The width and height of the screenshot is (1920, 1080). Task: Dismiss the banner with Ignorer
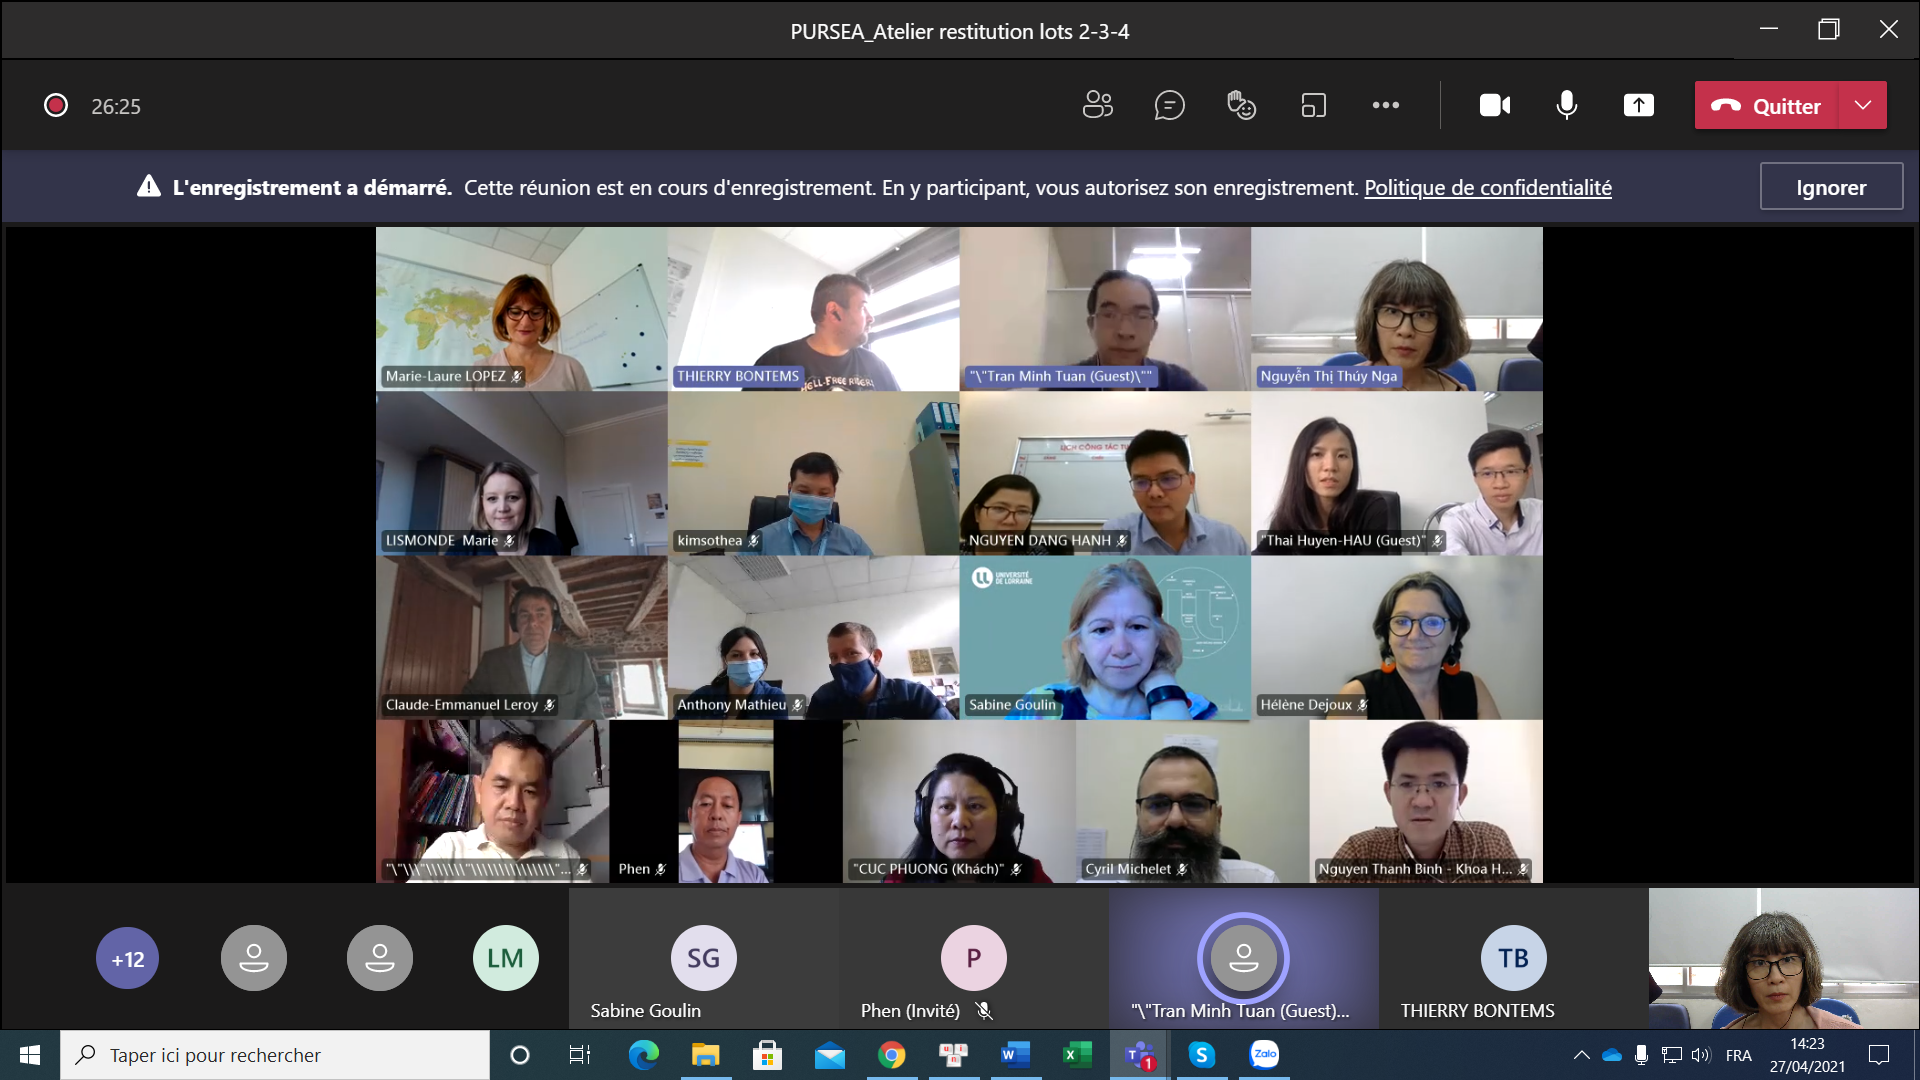[x=1830, y=187]
